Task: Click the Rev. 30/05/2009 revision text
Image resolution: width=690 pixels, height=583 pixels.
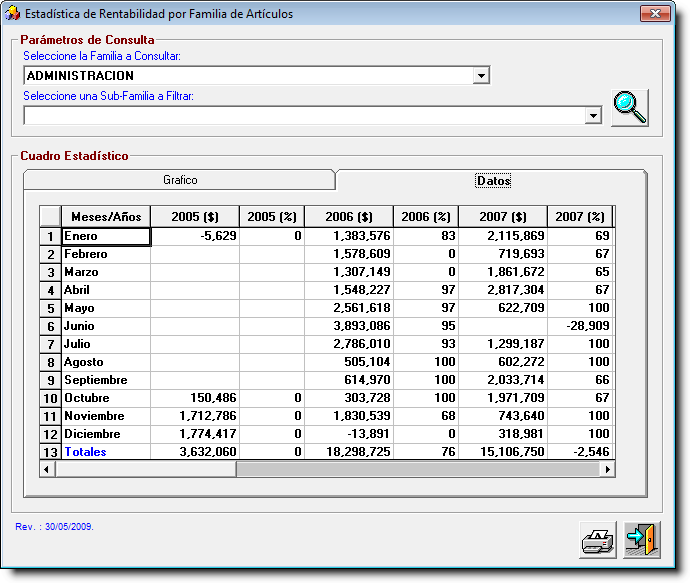Action: [x=55, y=527]
